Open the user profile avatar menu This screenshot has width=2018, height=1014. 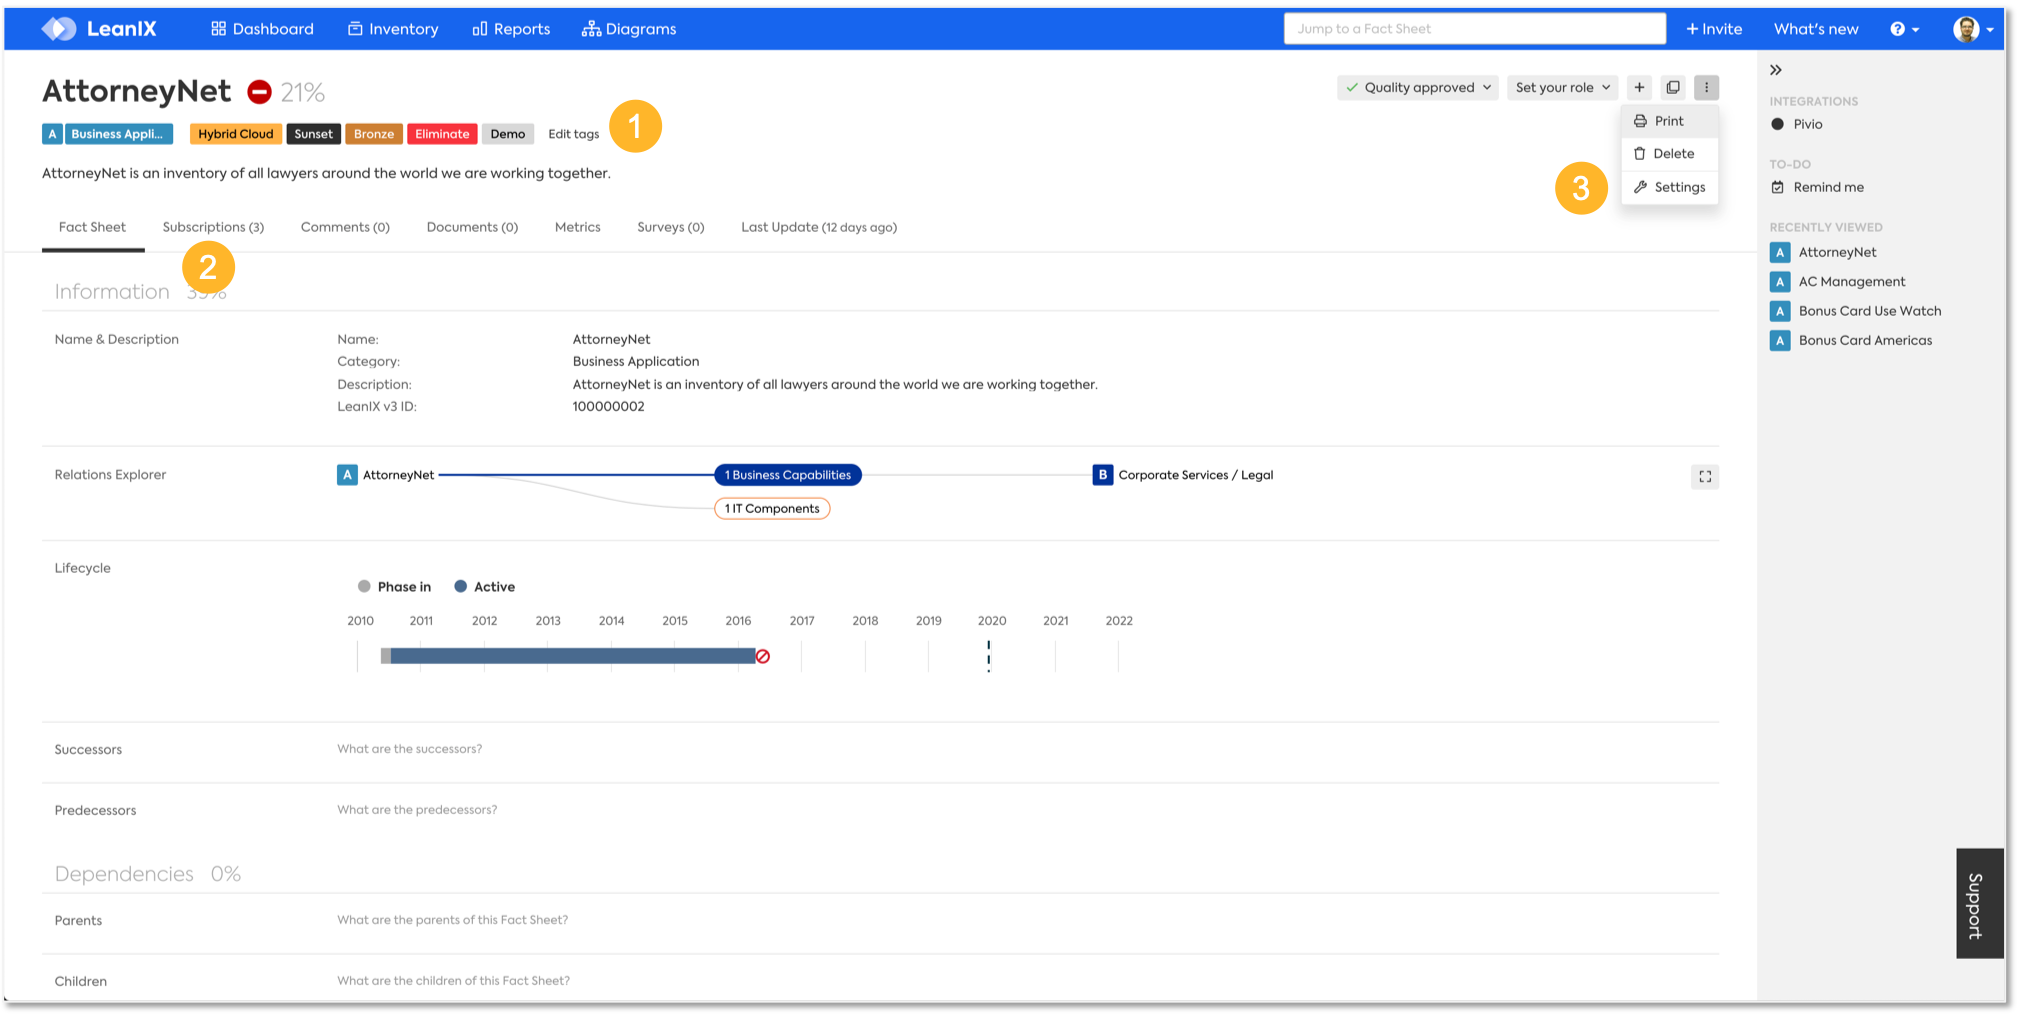(x=1973, y=29)
